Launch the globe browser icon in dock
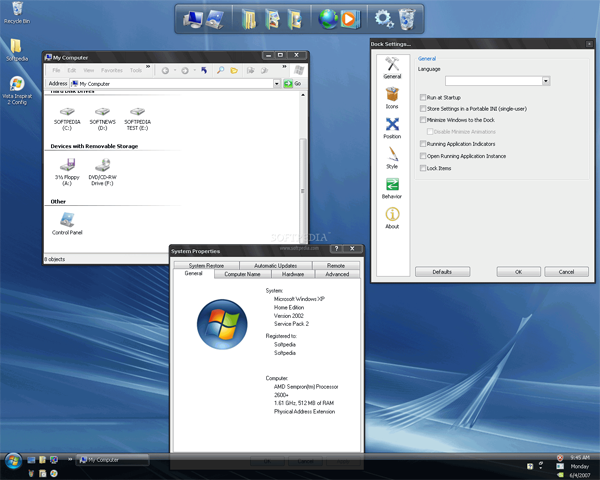The width and height of the screenshot is (600, 480). click(x=328, y=18)
